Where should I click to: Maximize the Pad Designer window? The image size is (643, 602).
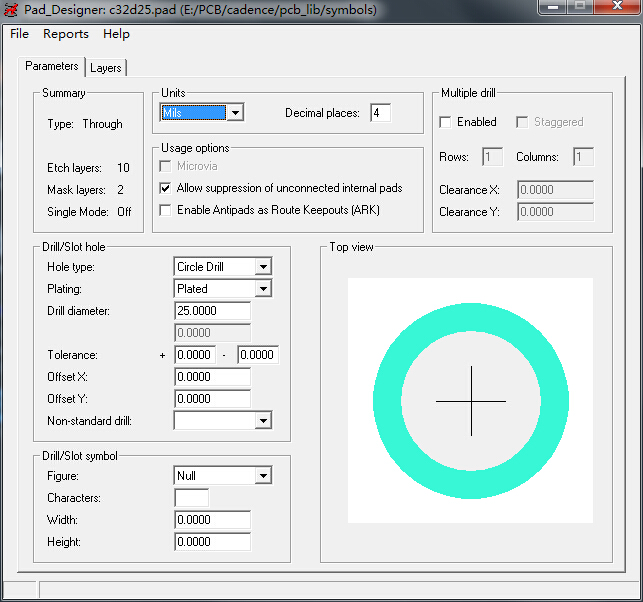(x=580, y=7)
